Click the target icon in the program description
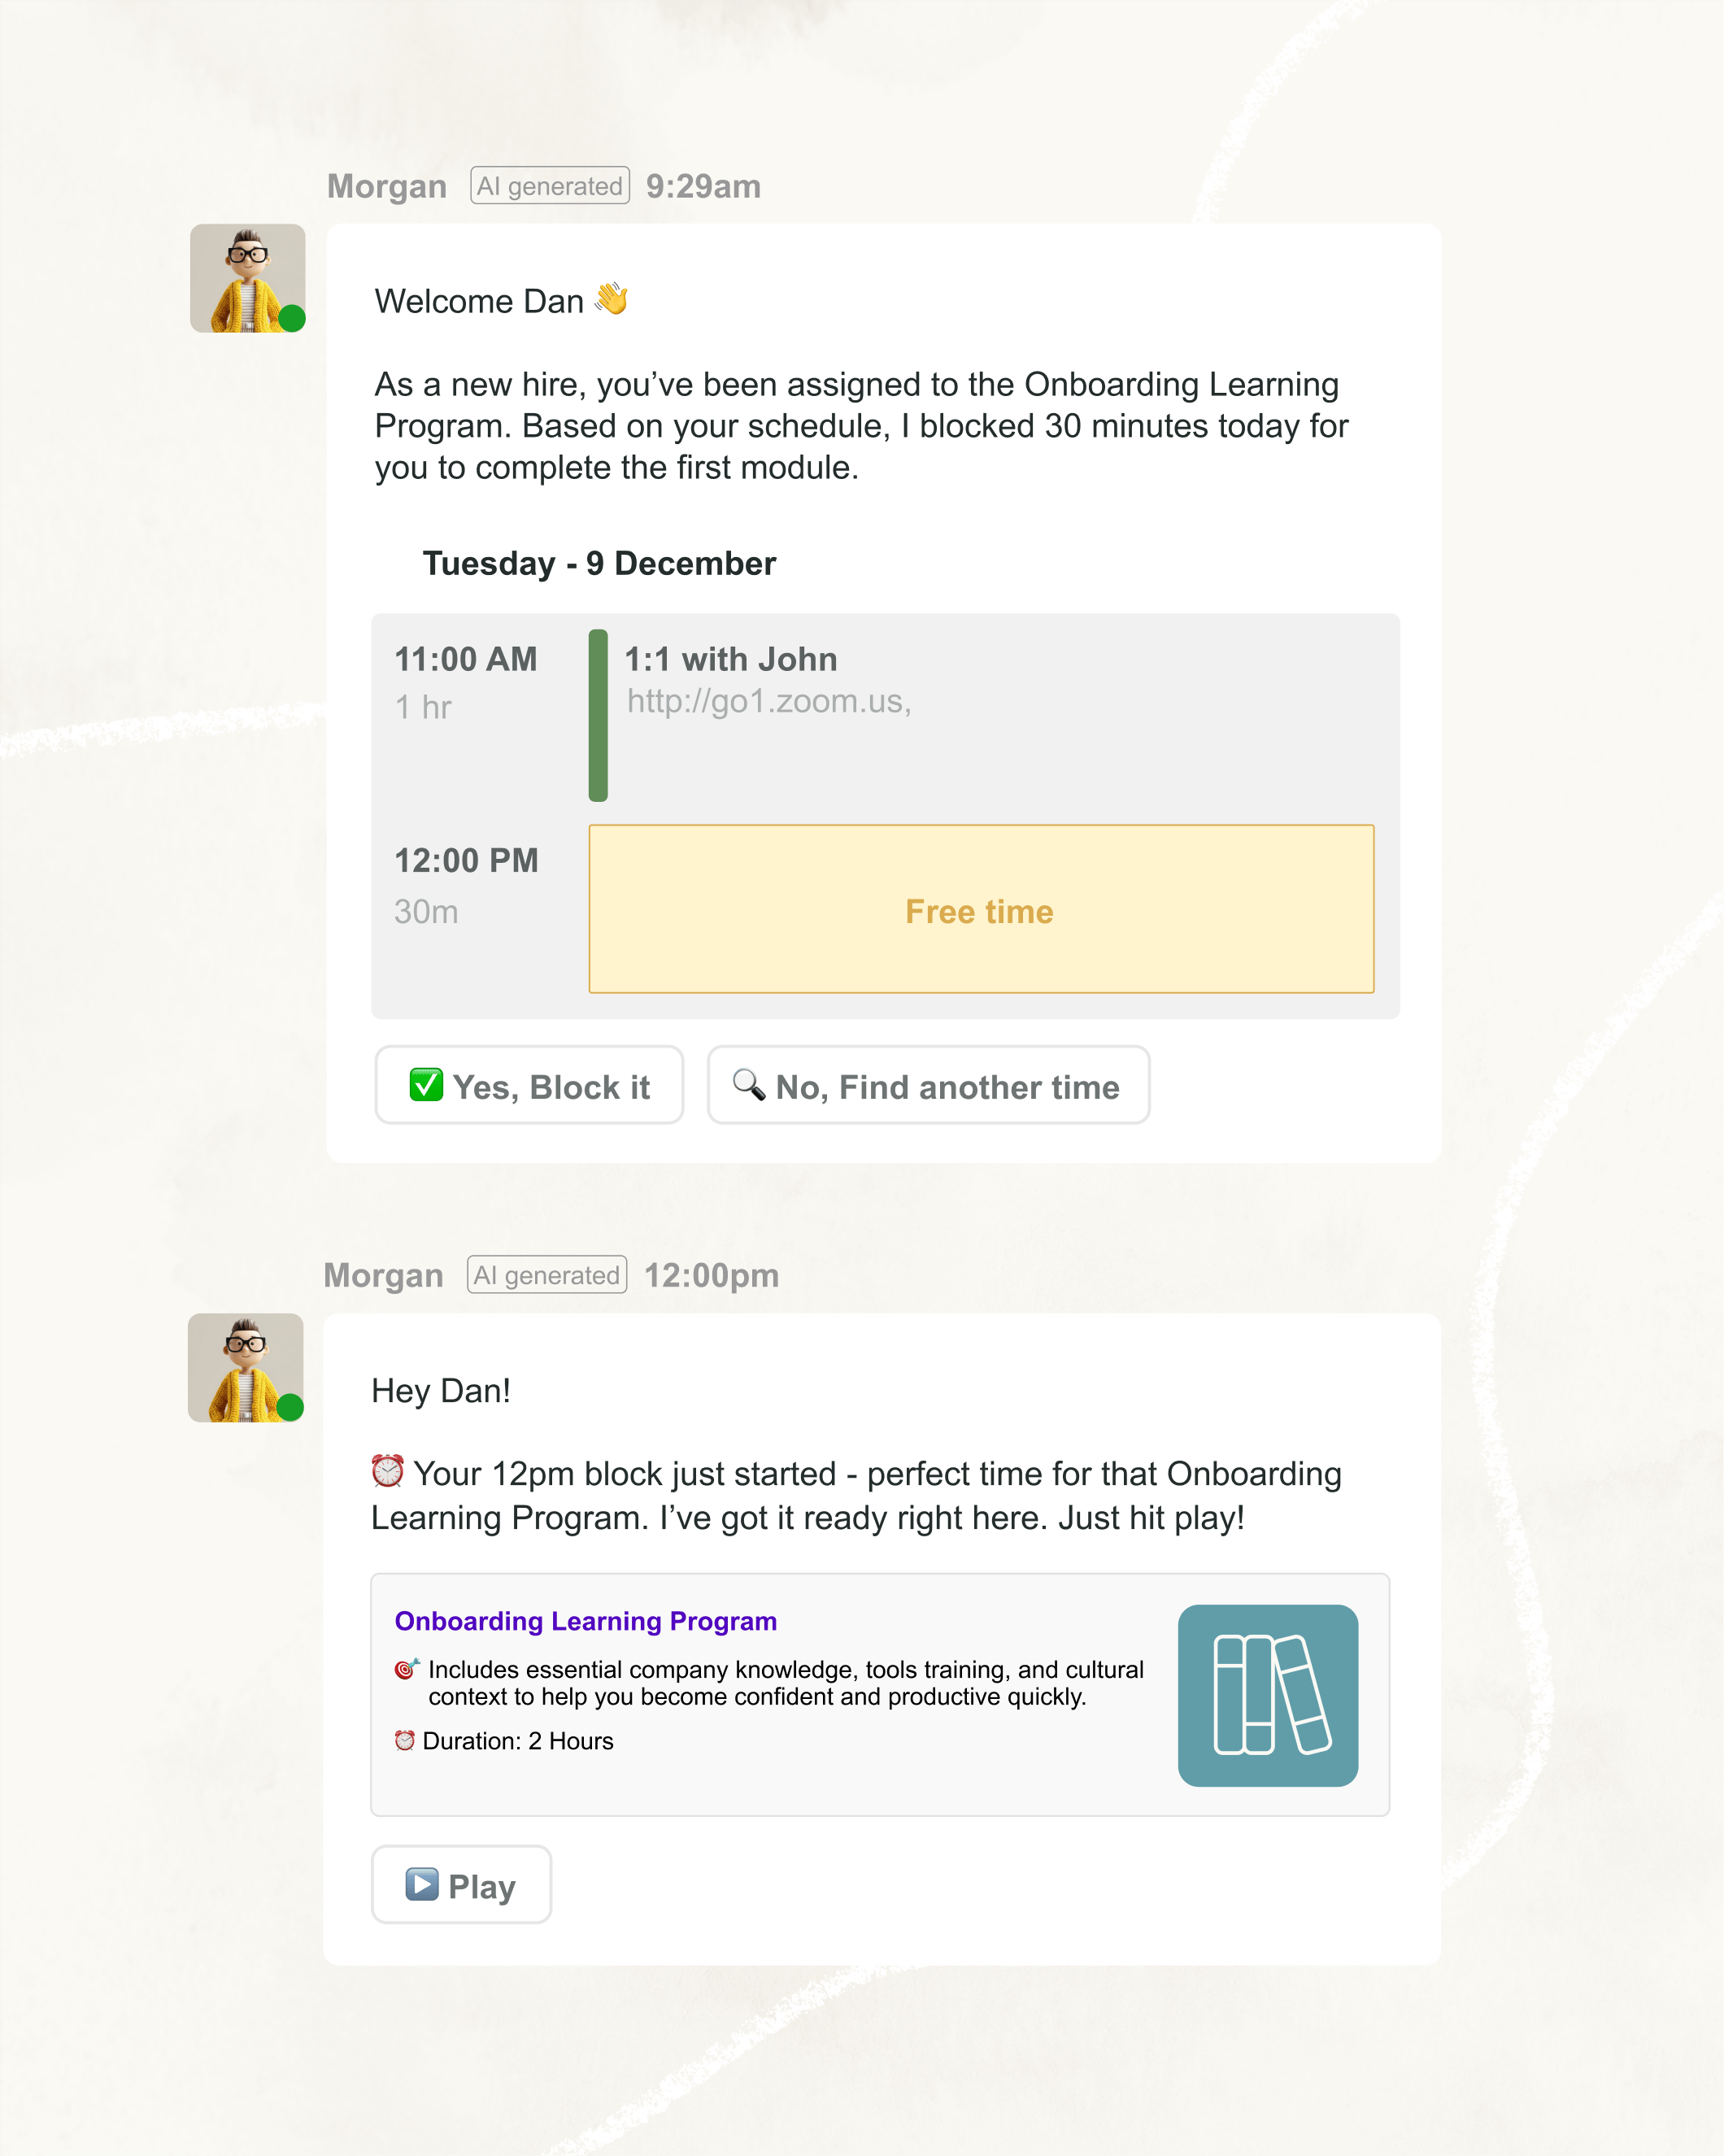The width and height of the screenshot is (1724, 2156). [x=406, y=1668]
